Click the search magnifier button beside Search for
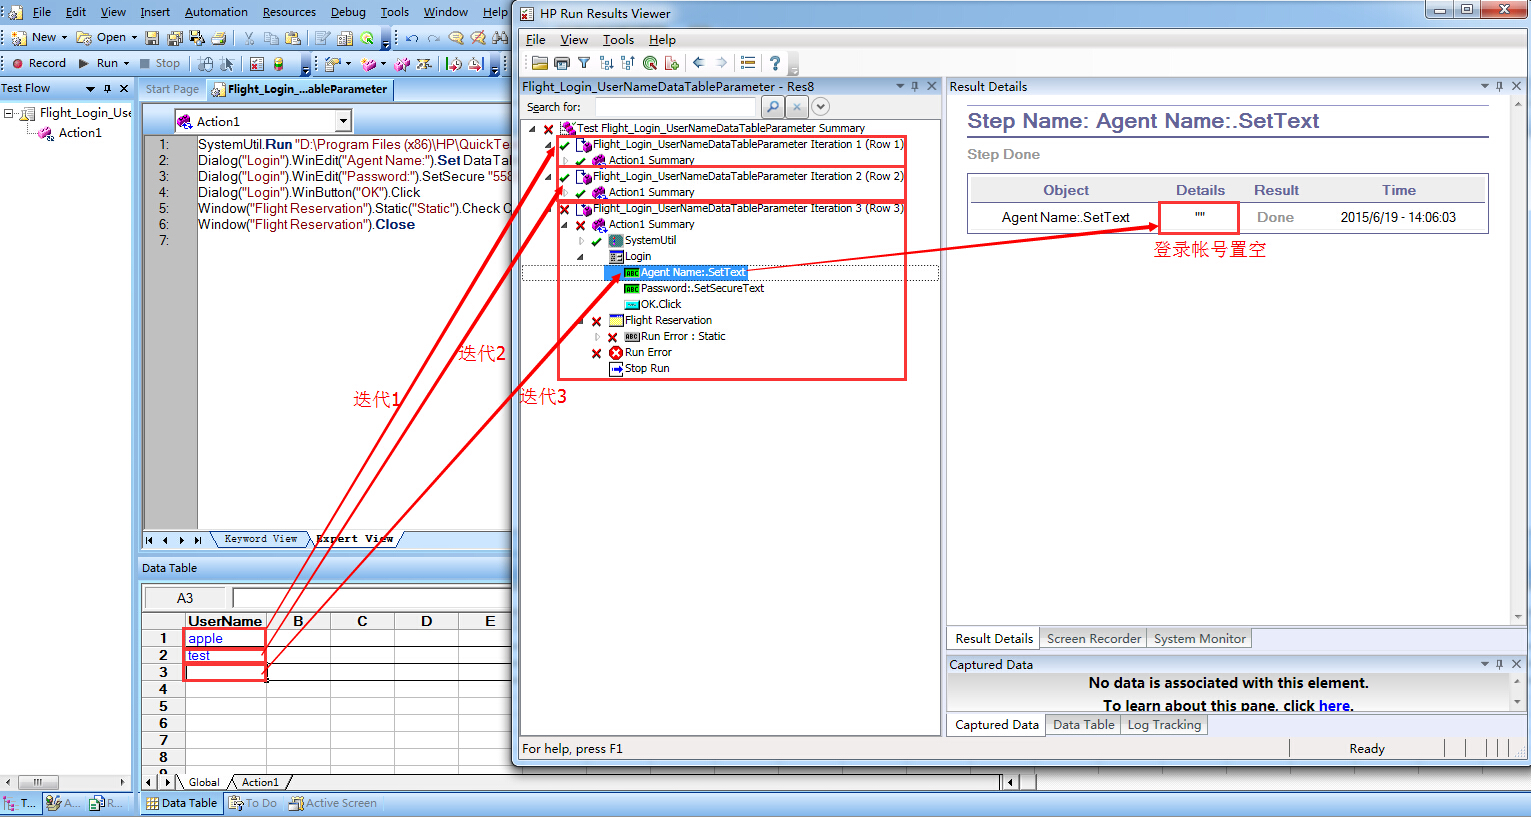Viewport: 1531px width, 818px height. click(772, 107)
